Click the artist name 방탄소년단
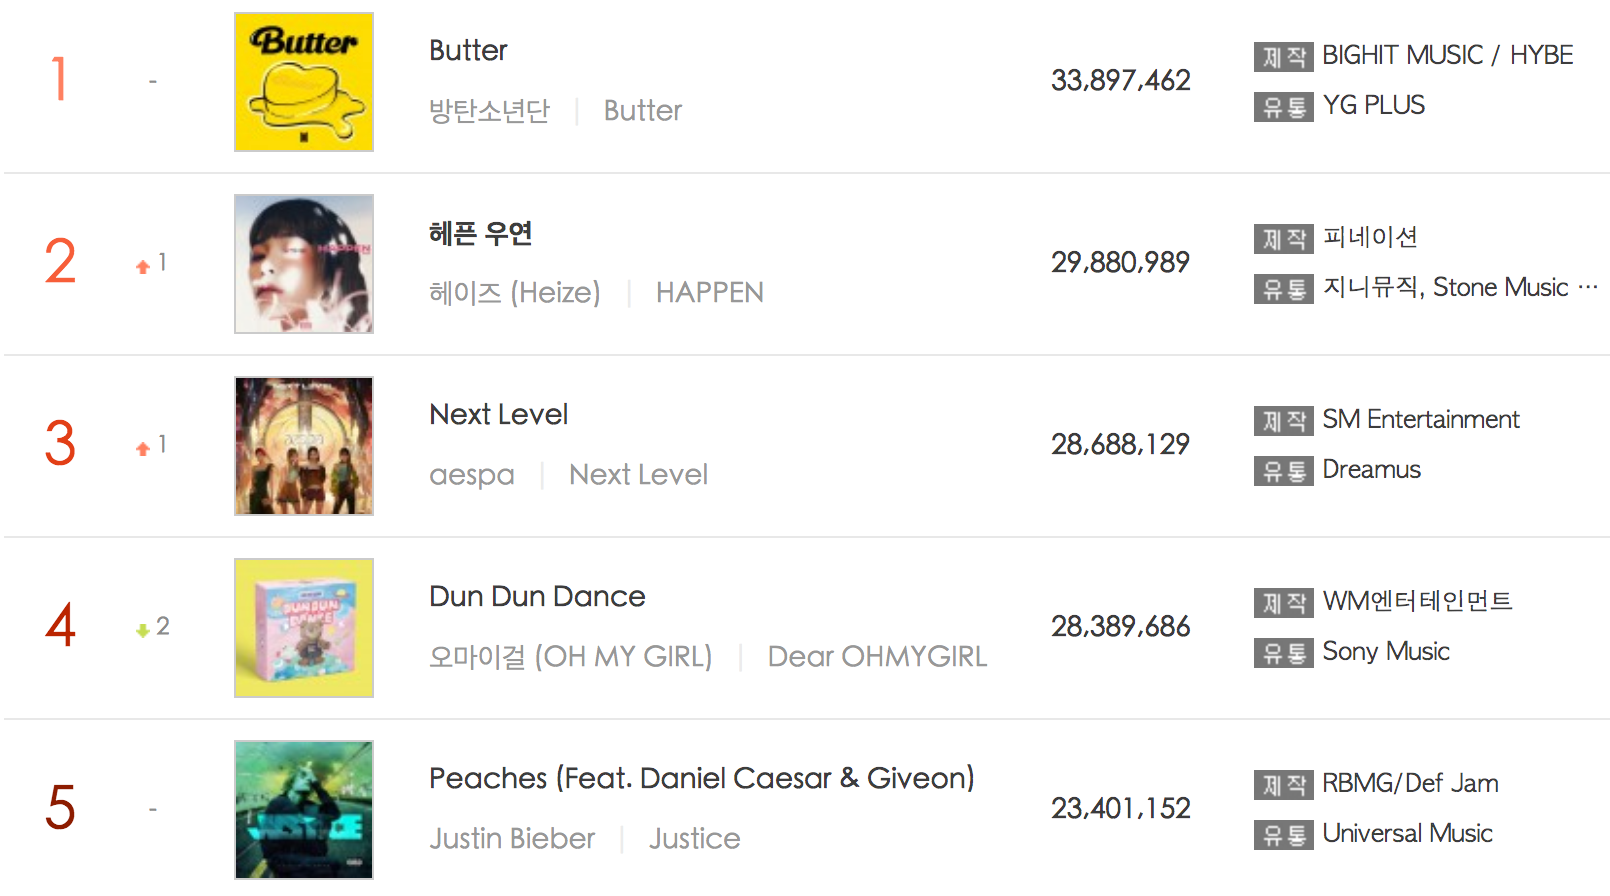The width and height of the screenshot is (1610, 896). [489, 110]
